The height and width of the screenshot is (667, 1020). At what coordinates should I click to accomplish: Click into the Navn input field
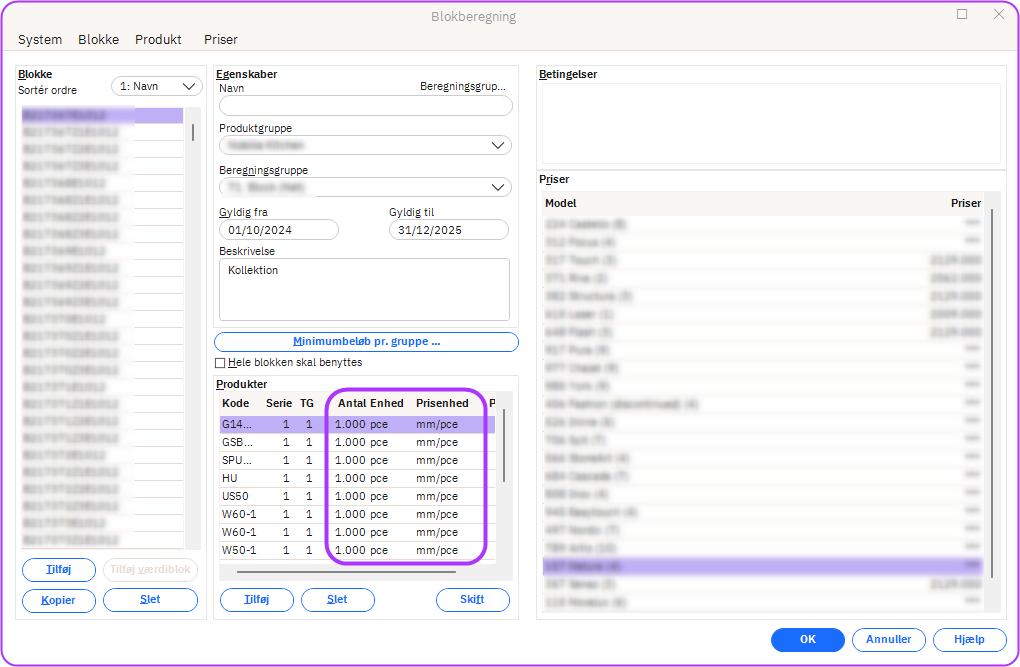click(365, 106)
